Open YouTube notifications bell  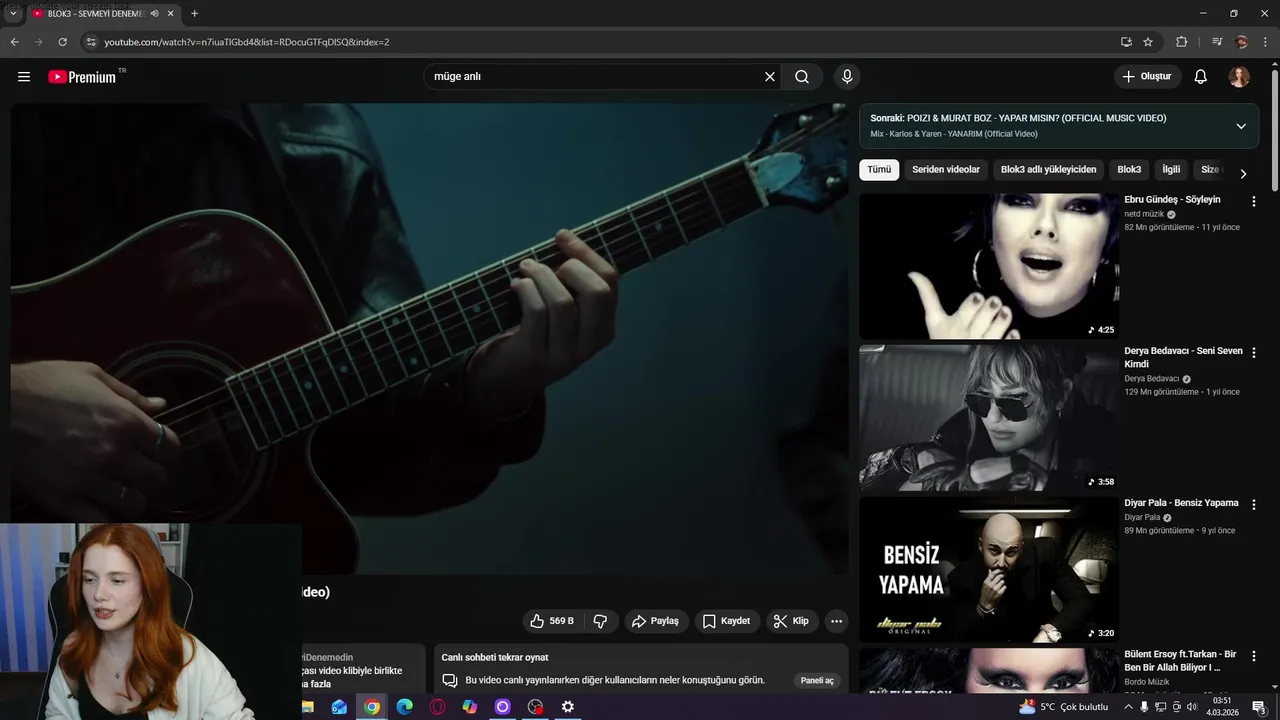[1201, 77]
